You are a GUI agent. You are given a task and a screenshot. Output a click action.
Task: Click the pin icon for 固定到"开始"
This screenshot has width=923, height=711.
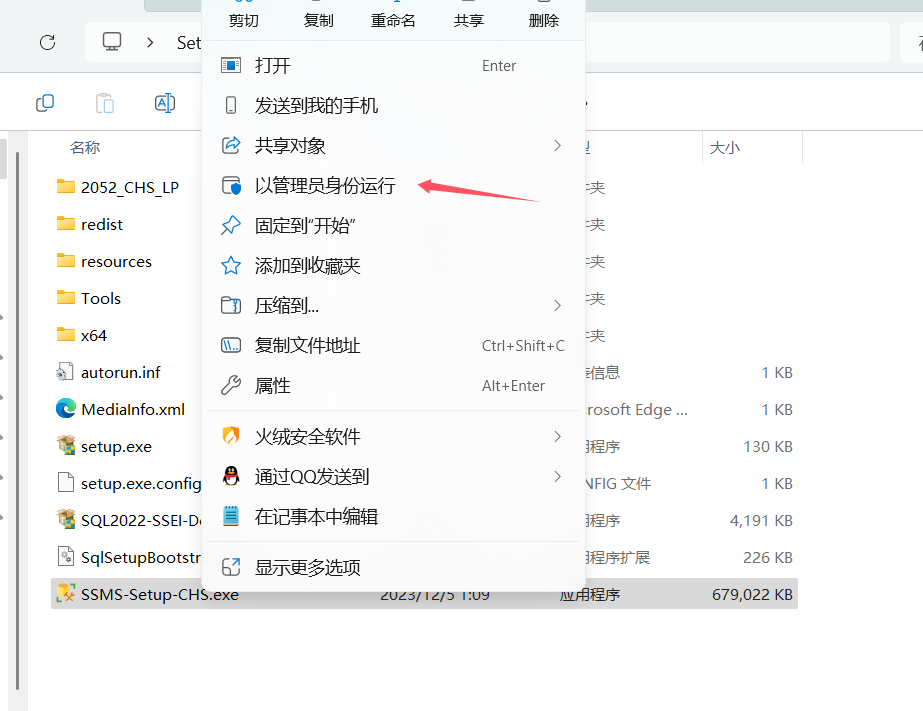pos(229,225)
